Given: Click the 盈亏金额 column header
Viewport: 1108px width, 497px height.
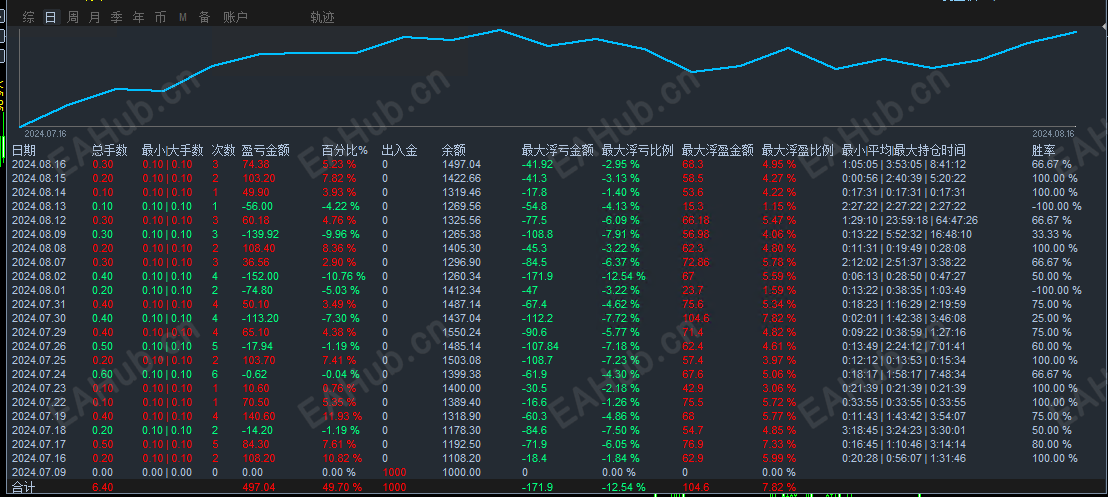Looking at the screenshot, I should point(266,151).
